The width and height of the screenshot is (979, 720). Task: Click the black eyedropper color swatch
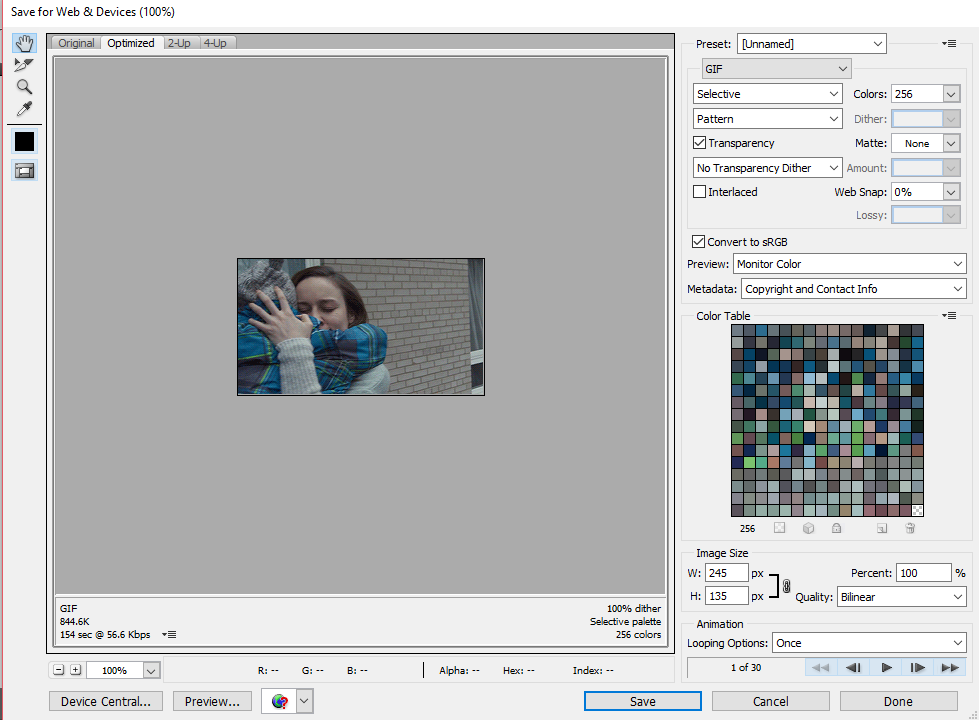(24, 142)
